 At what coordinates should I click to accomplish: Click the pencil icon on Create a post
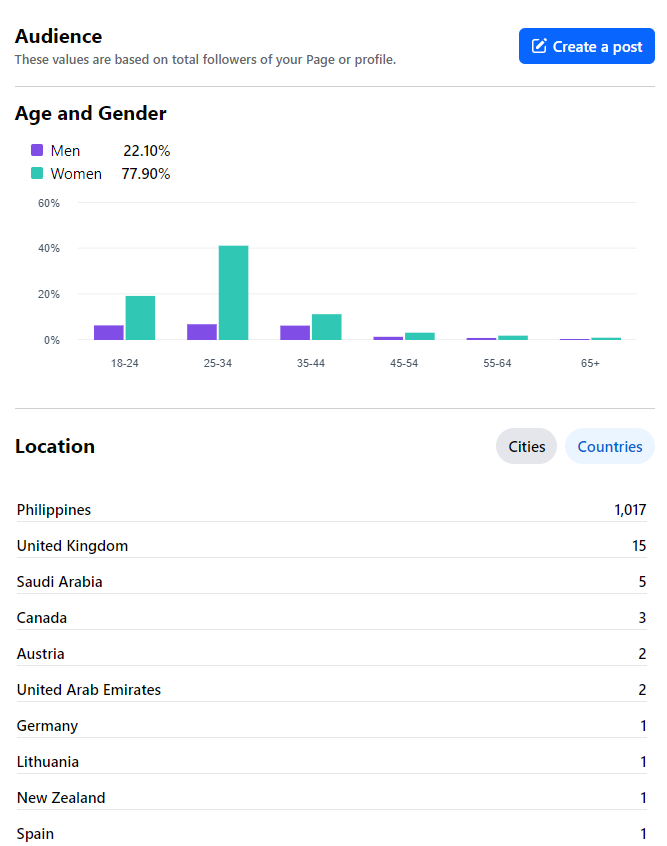(539, 46)
